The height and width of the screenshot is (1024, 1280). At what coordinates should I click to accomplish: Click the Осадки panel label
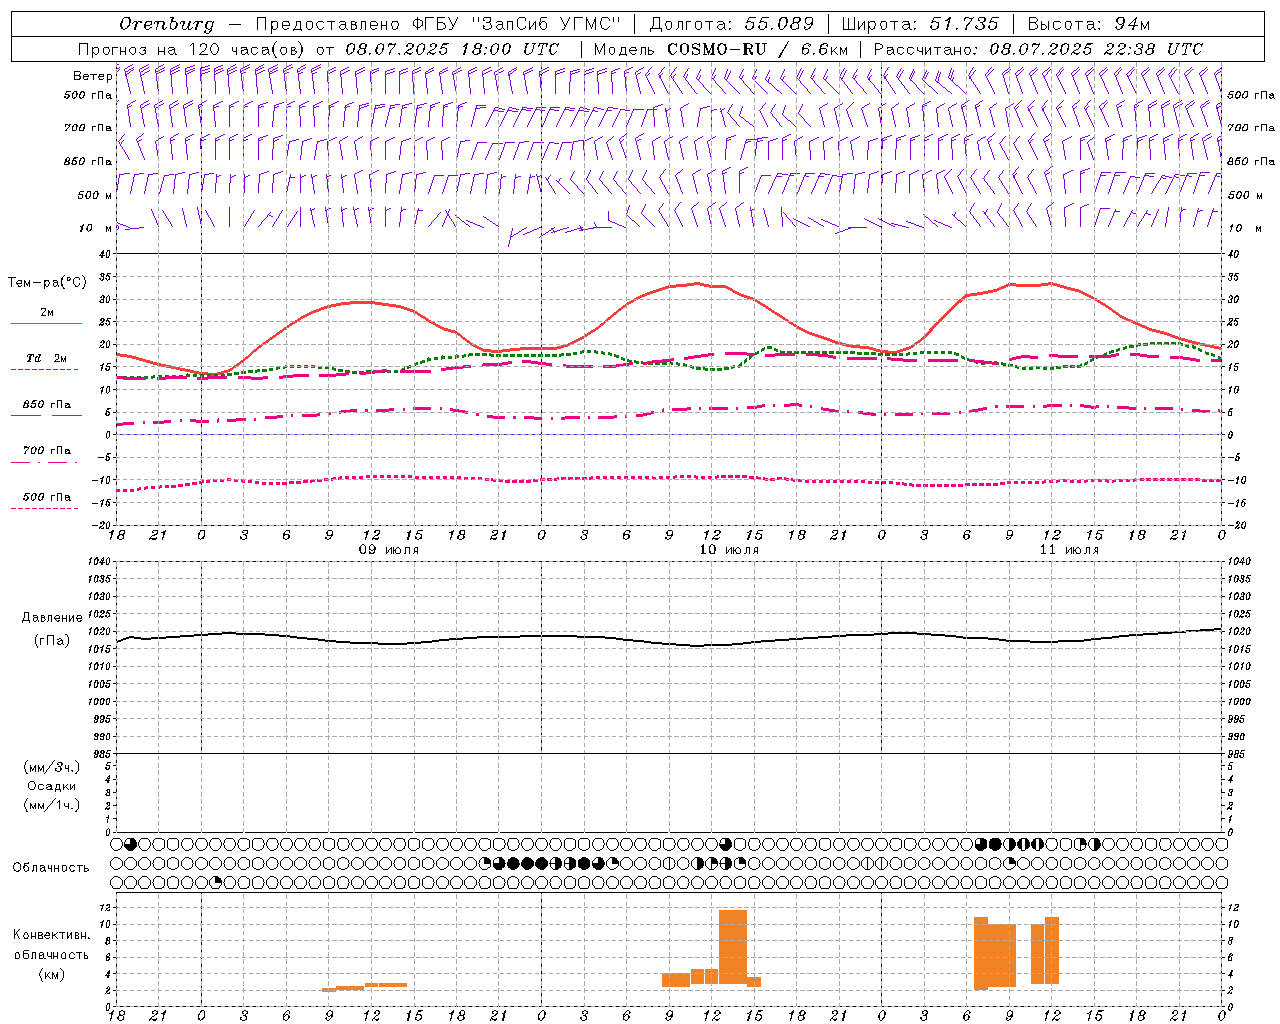point(52,786)
